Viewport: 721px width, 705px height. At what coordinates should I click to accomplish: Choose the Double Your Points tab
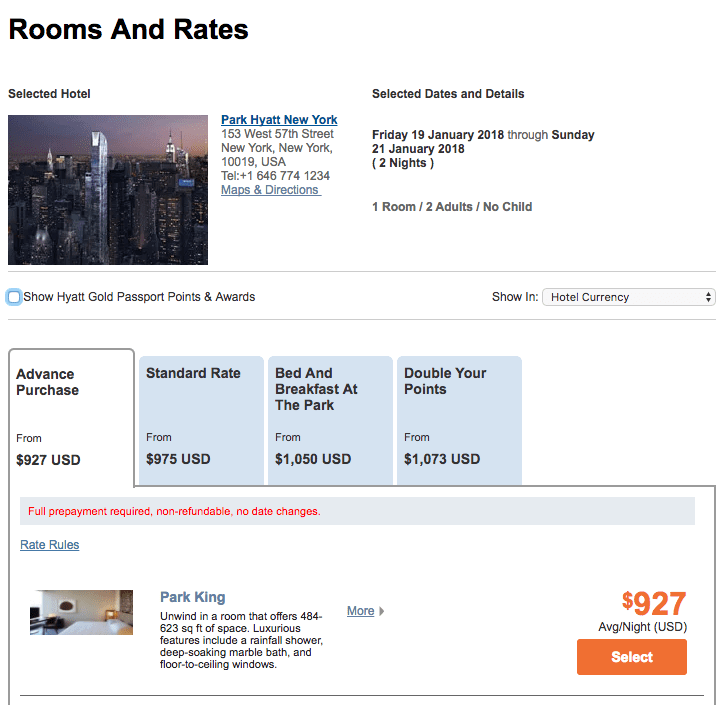pyautogui.click(x=459, y=420)
